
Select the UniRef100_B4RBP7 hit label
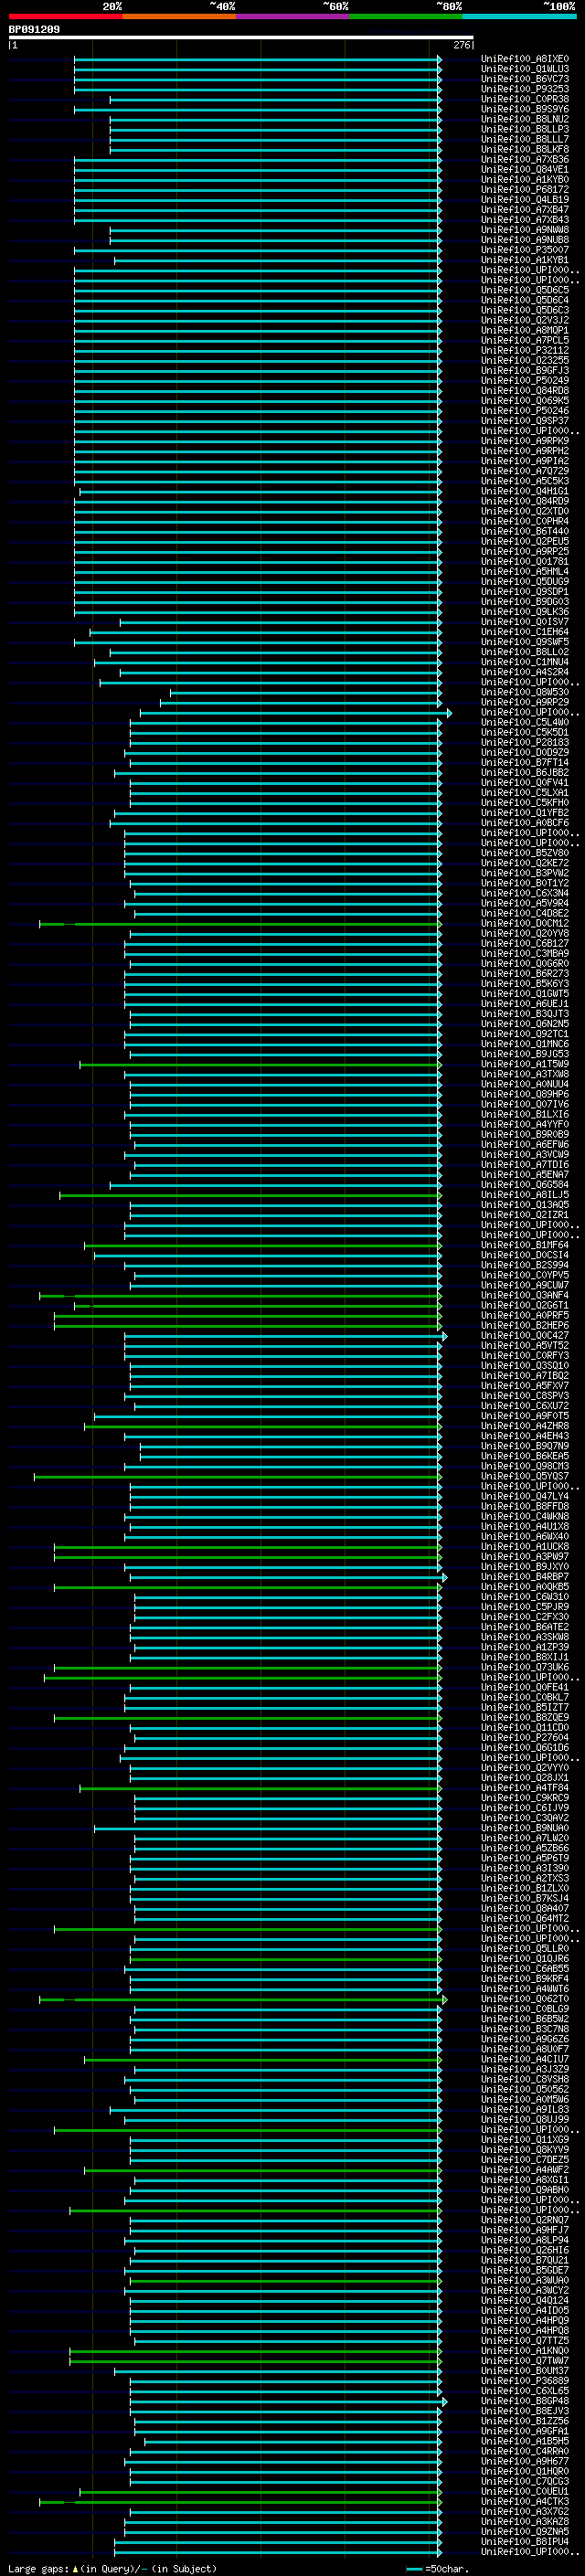[x=525, y=1576]
